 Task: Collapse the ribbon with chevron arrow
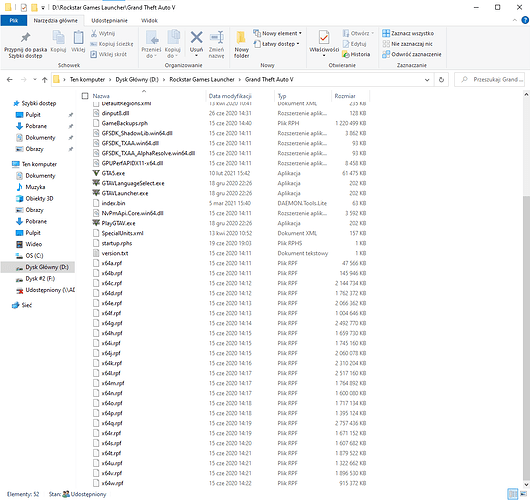tap(514, 20)
